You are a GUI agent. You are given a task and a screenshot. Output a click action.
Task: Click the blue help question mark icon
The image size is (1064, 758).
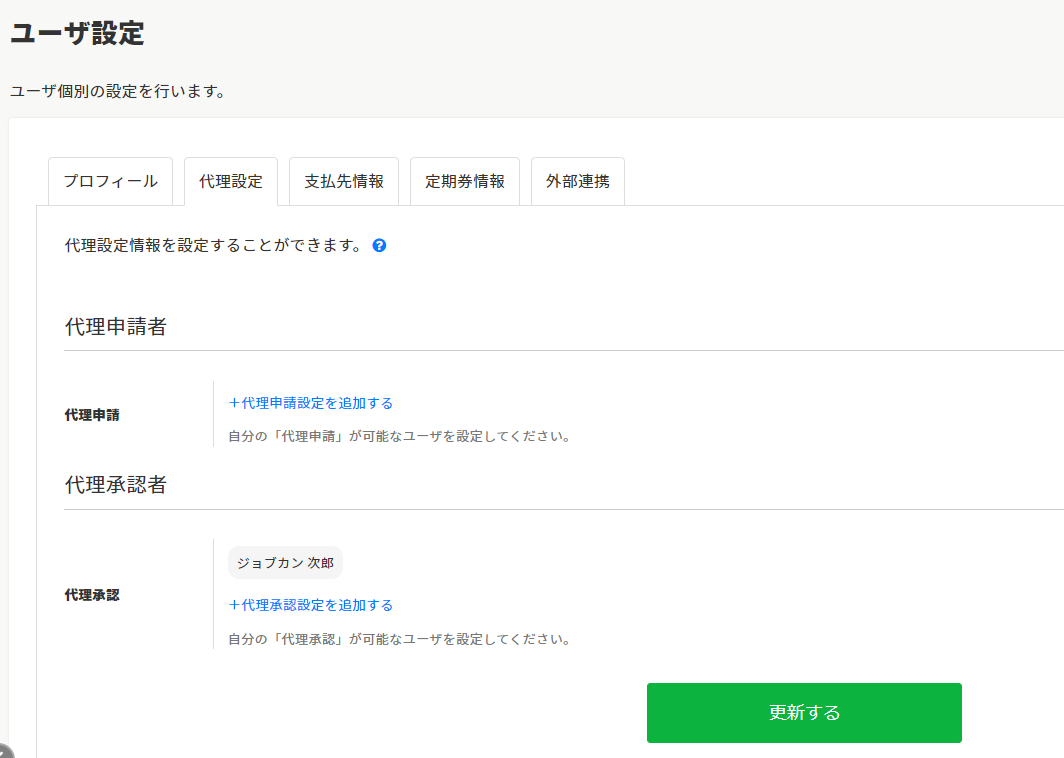pyautogui.click(x=379, y=245)
